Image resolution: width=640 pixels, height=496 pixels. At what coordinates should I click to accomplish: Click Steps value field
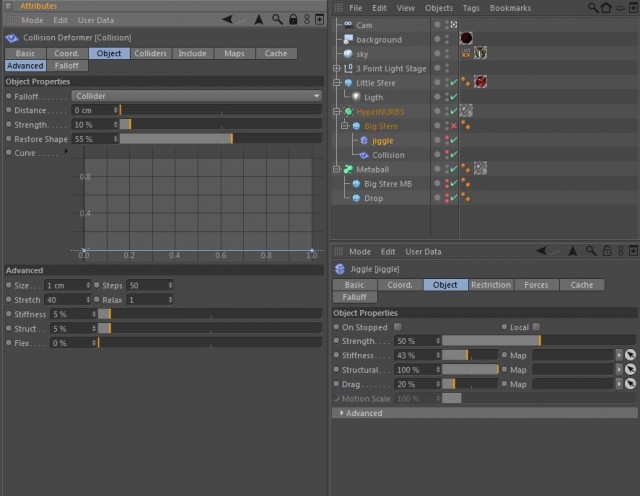point(150,285)
